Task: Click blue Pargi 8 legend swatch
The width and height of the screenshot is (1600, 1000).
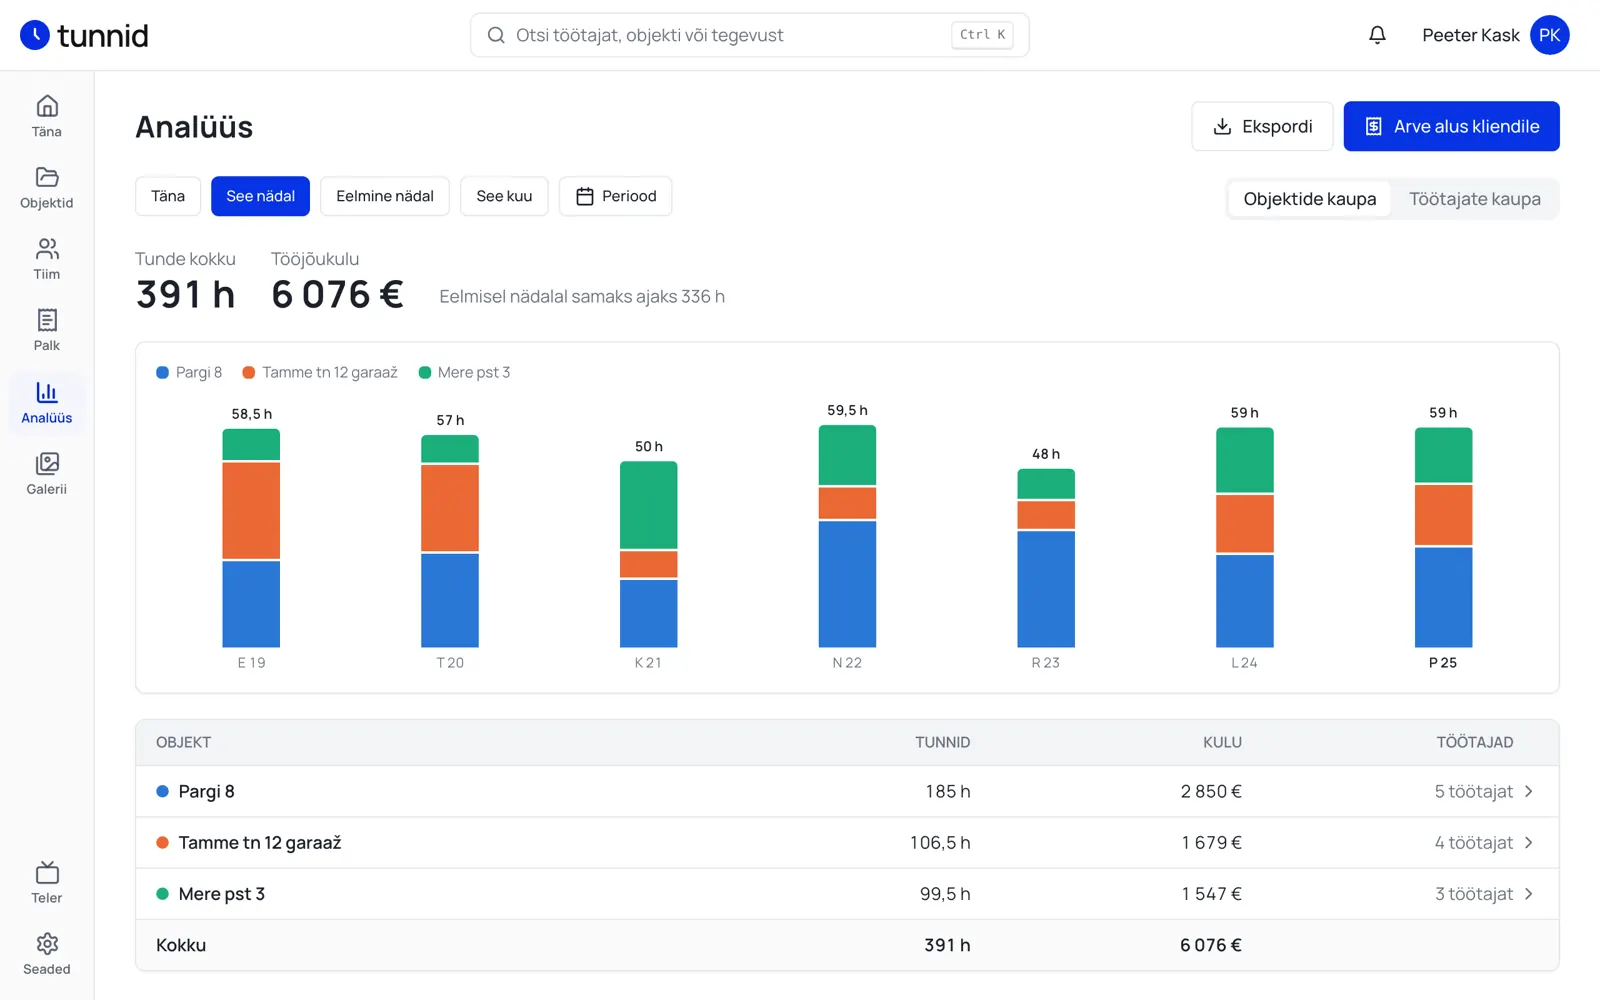Action: click(162, 372)
